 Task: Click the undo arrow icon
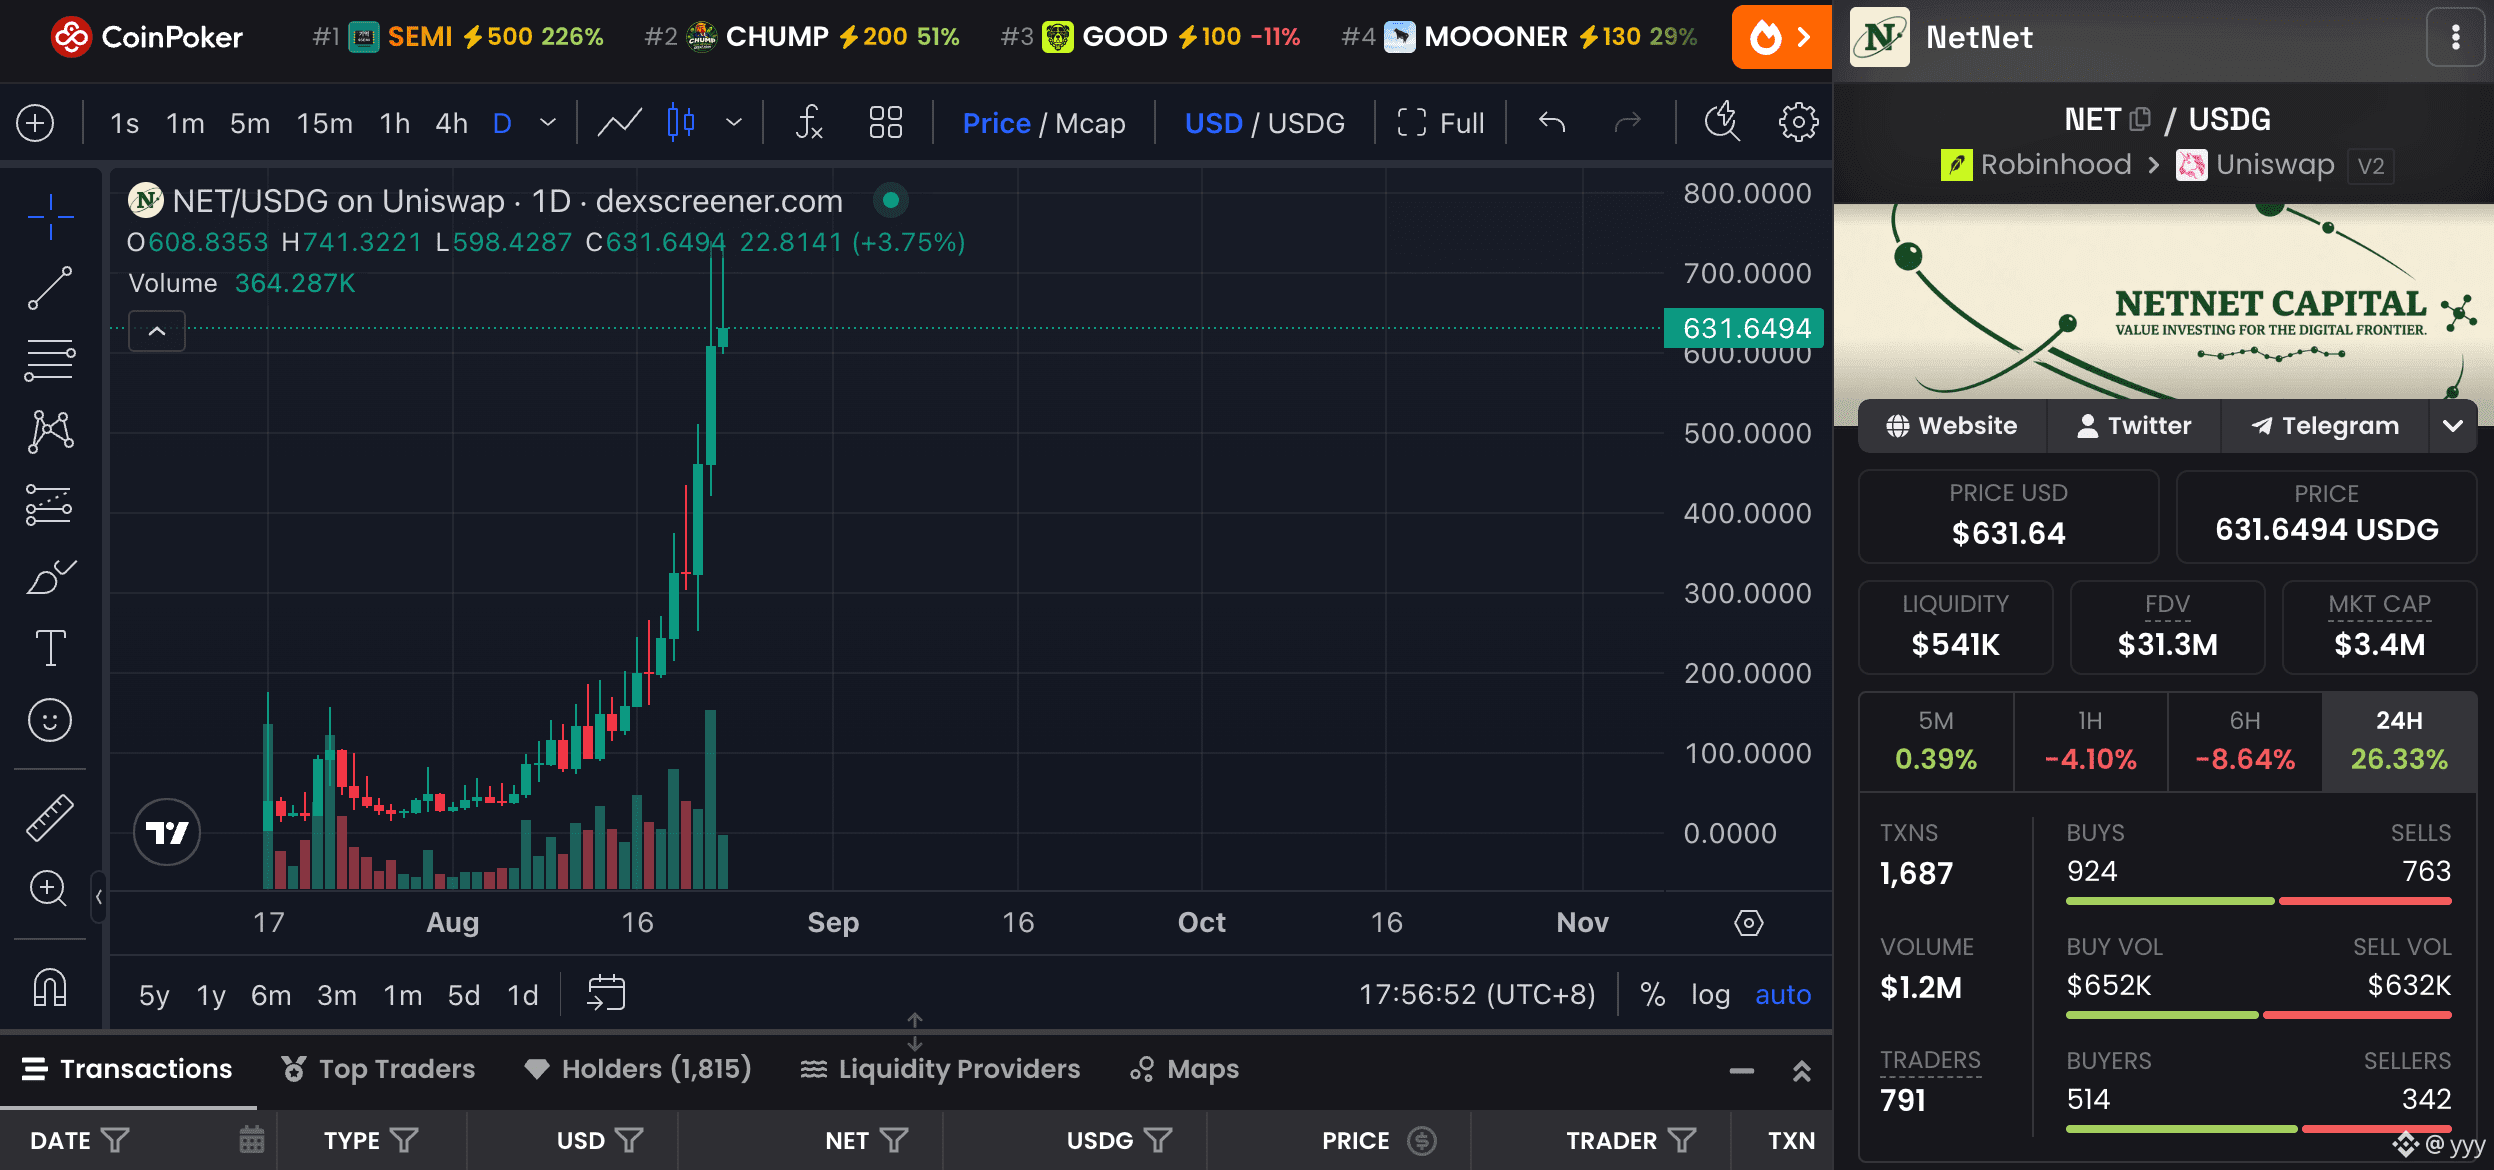click(1552, 123)
